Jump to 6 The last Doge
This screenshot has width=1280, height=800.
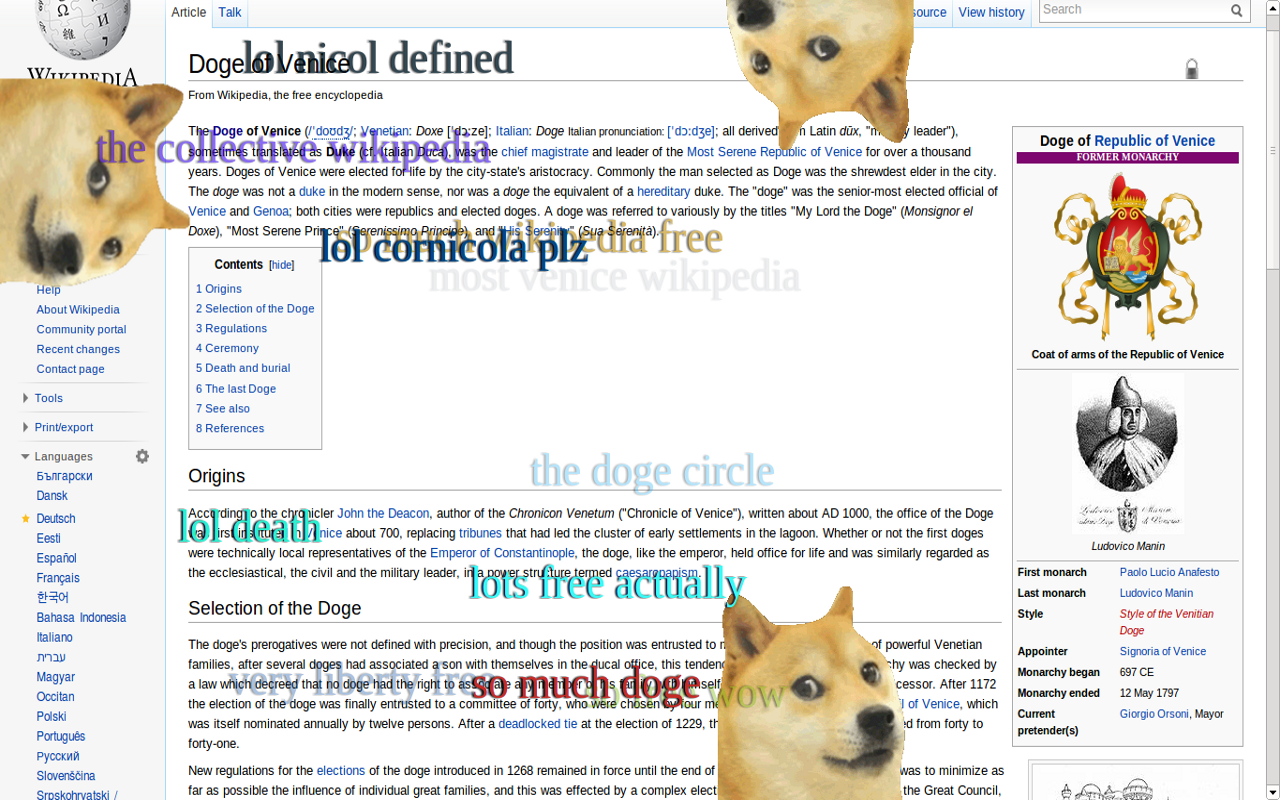[x=236, y=388]
